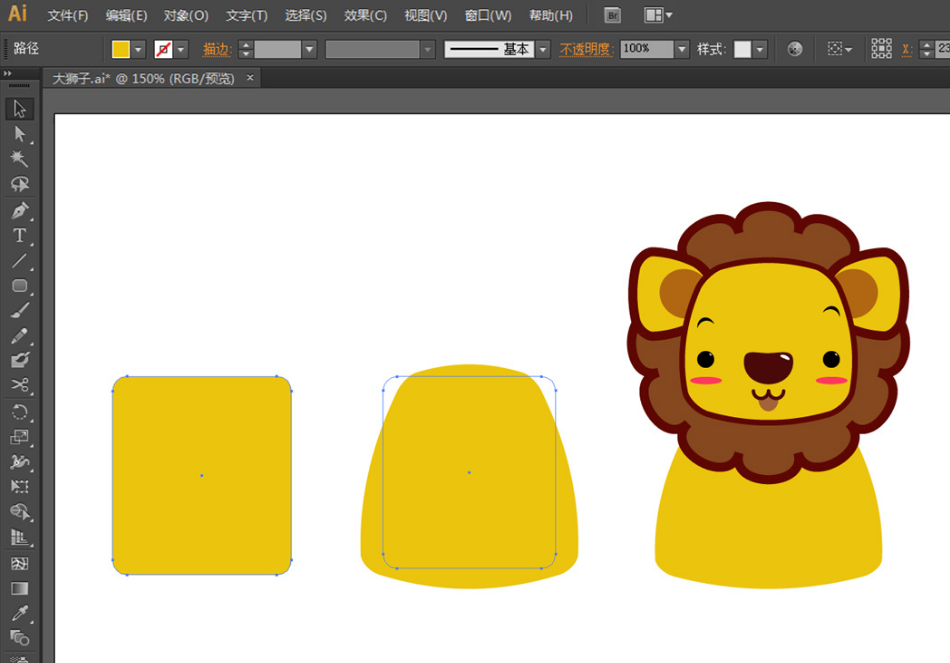
Task: Select the Type tool
Action: [19, 236]
